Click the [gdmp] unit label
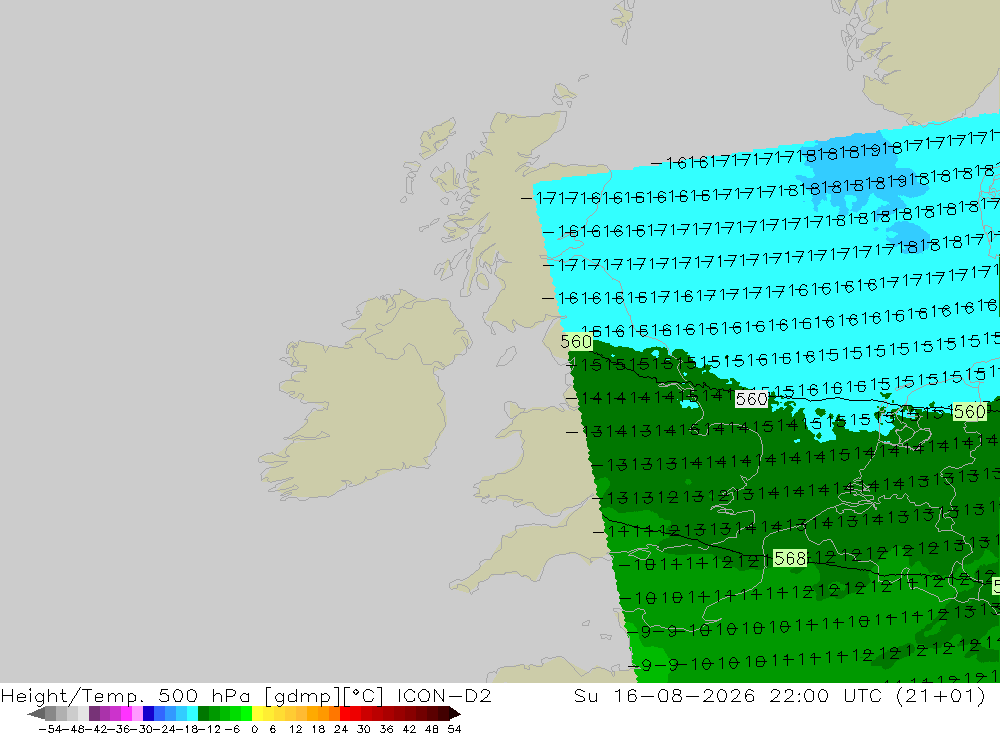 coord(302,696)
